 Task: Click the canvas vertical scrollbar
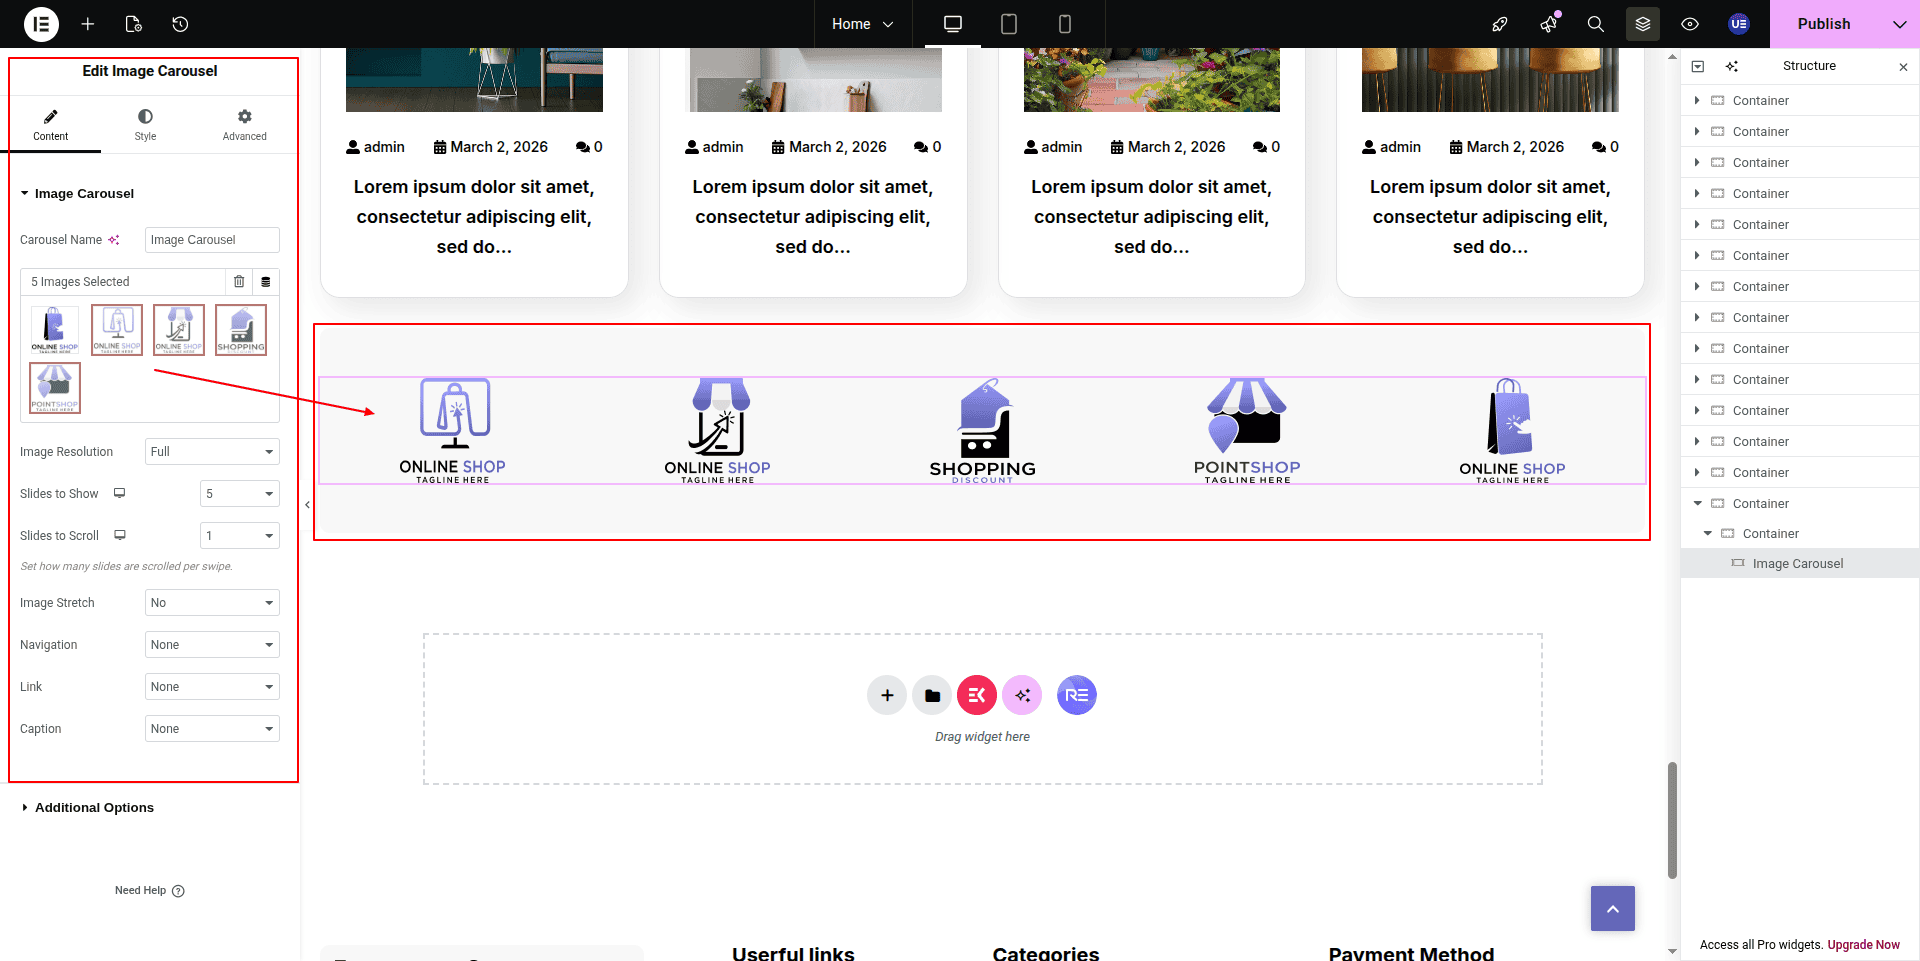1672,820
